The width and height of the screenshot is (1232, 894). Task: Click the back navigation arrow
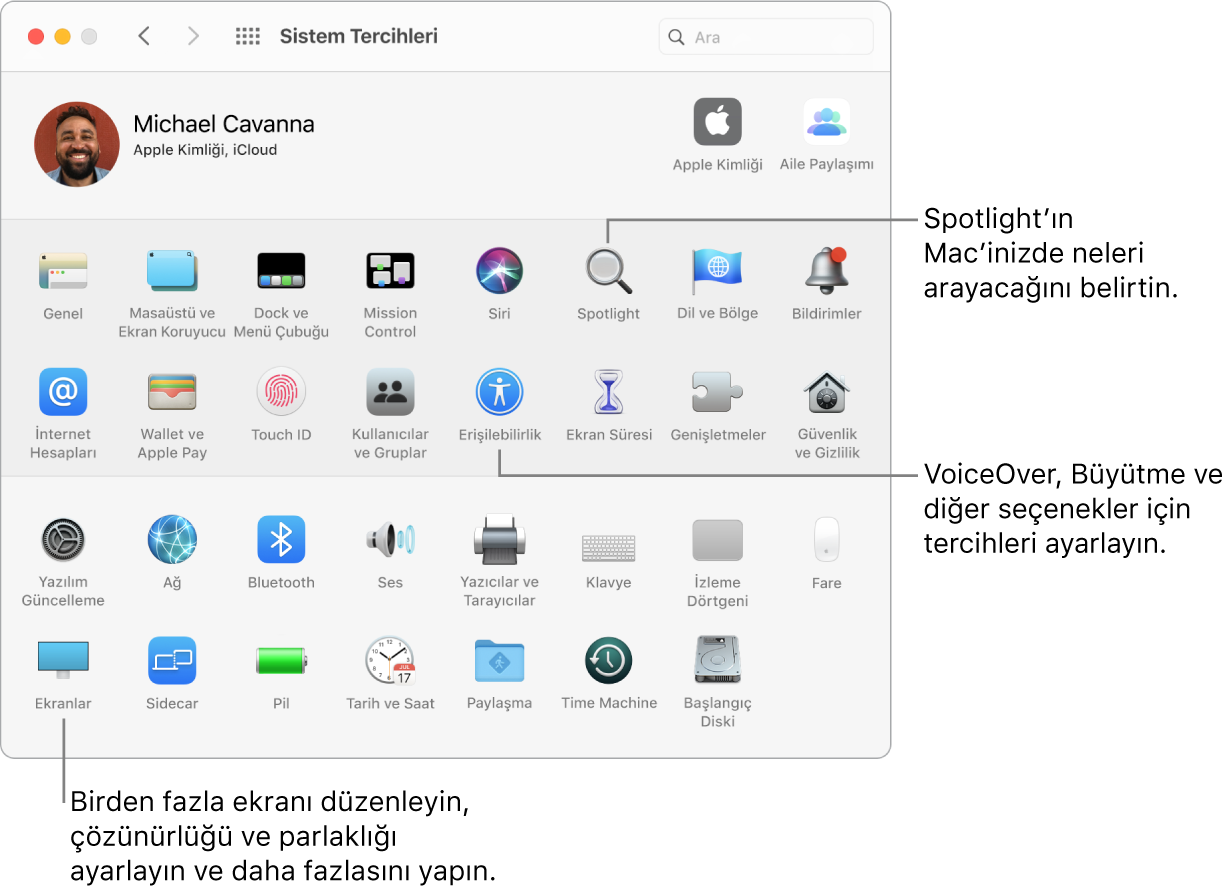144,37
